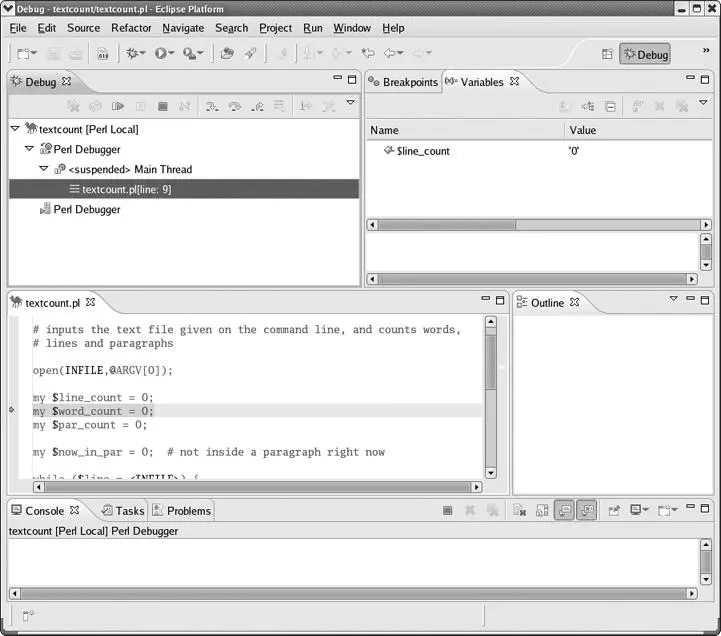The width and height of the screenshot is (721, 636).
Task: Open the Outline view menu dropdown
Action: (673, 299)
